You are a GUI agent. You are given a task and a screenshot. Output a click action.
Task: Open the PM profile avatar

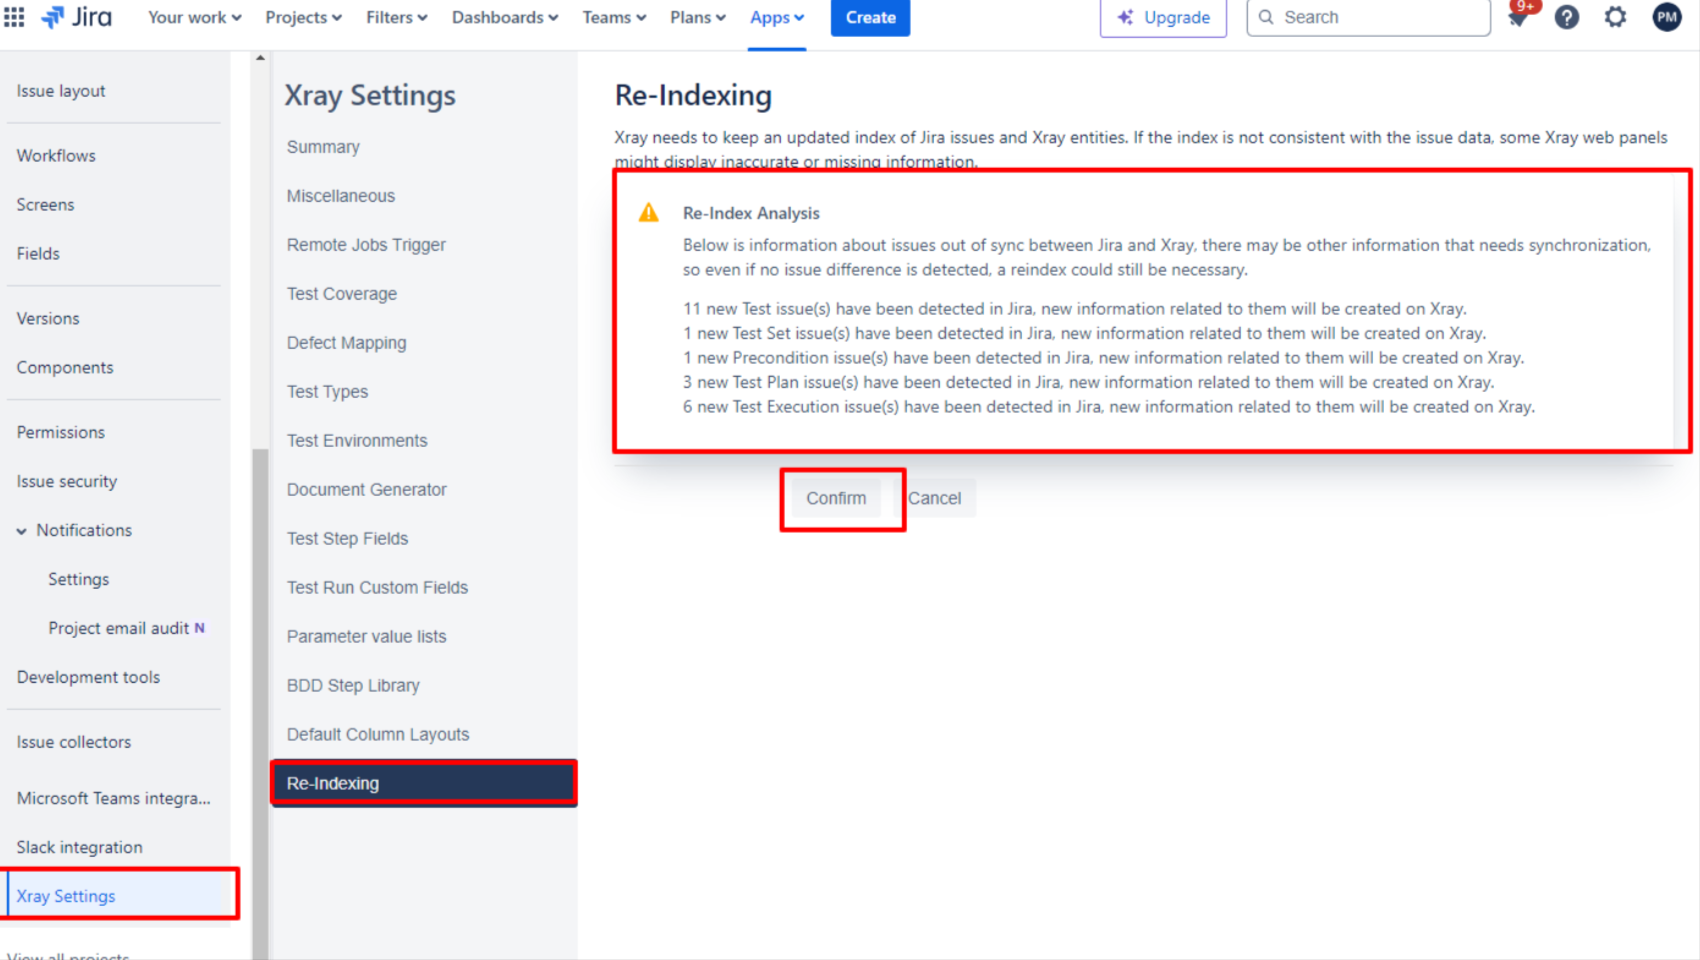point(1667,17)
